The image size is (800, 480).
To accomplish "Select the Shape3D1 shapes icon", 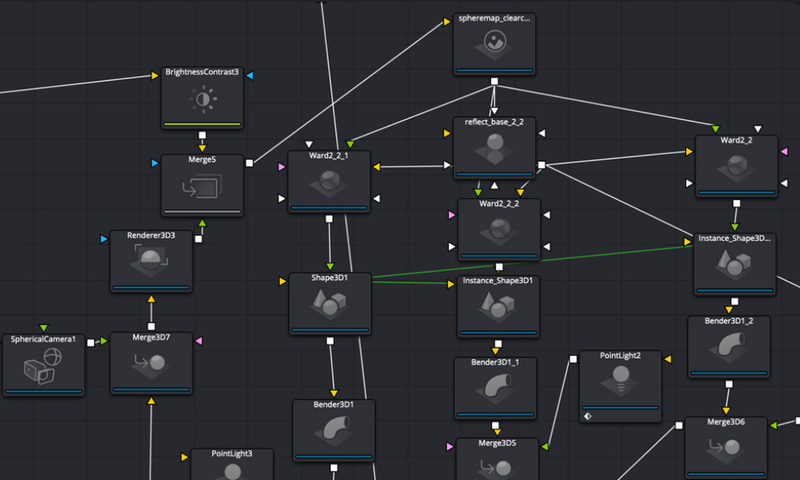I will click(329, 304).
